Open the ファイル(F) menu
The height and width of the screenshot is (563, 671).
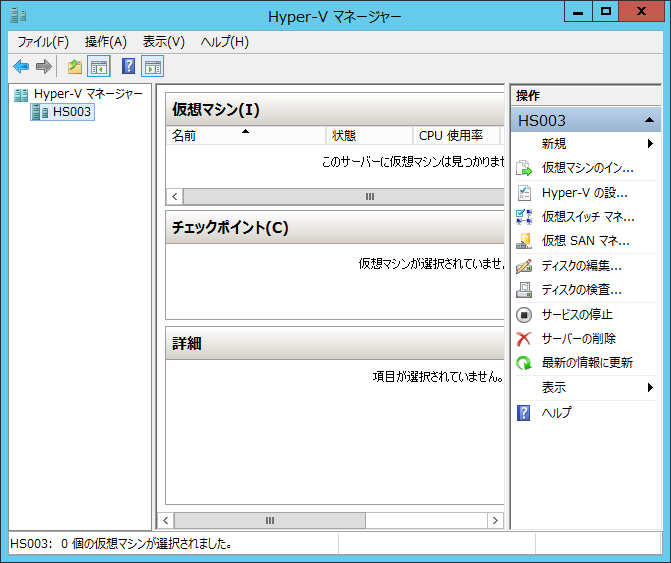43,42
